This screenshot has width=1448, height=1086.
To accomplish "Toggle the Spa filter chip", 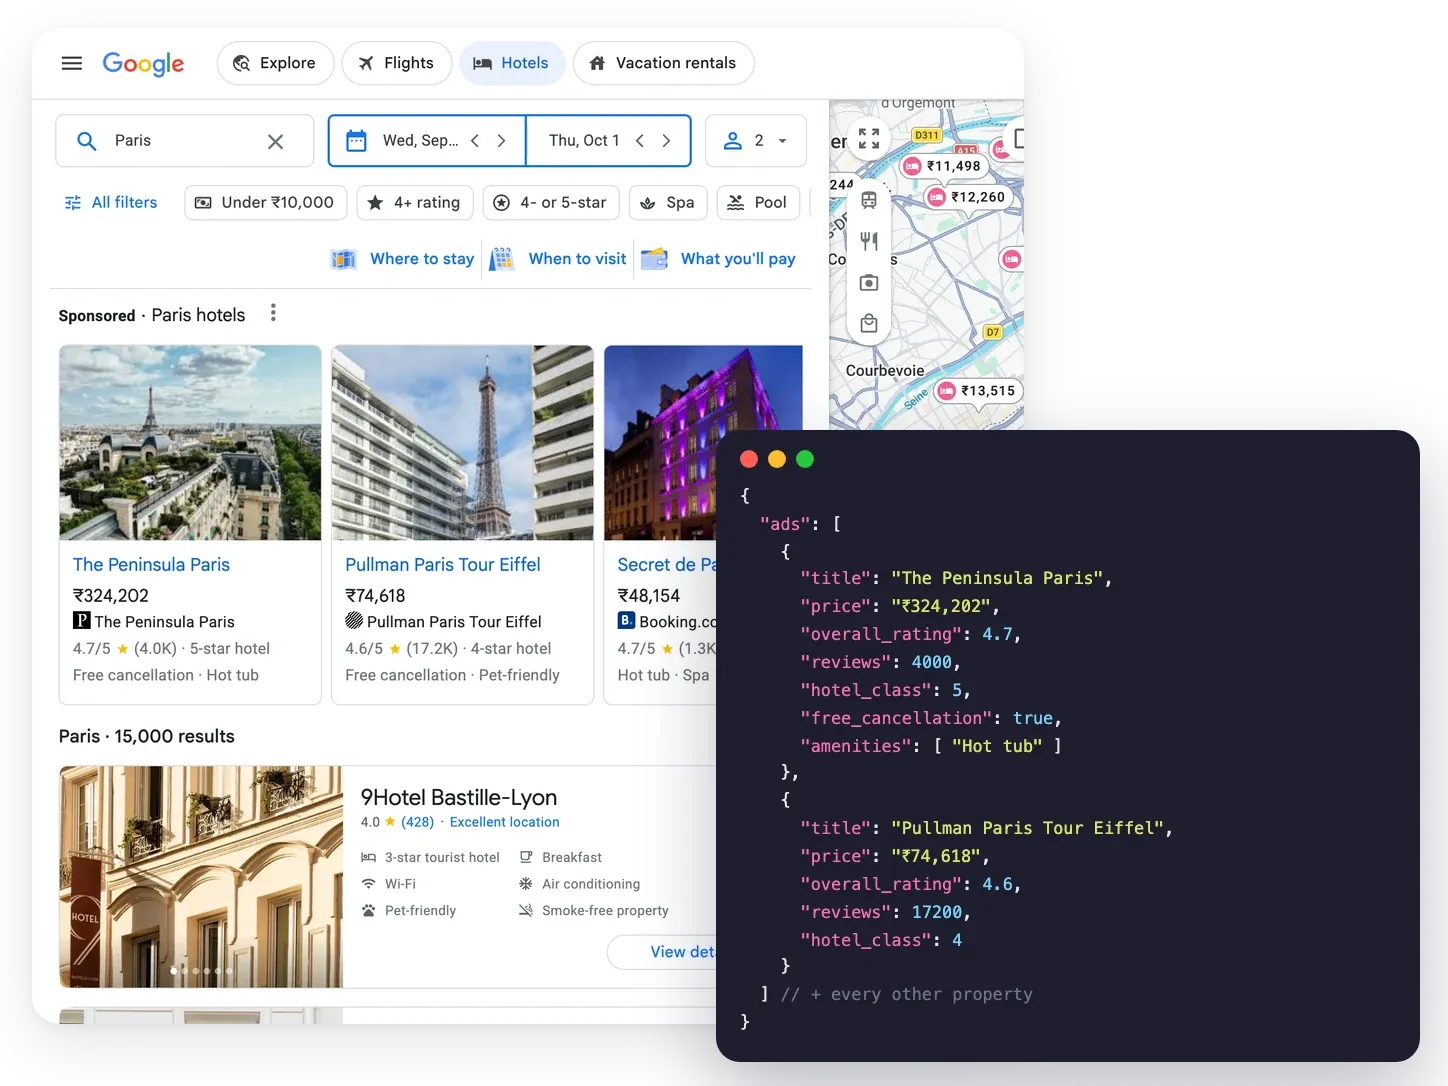I will [668, 203].
